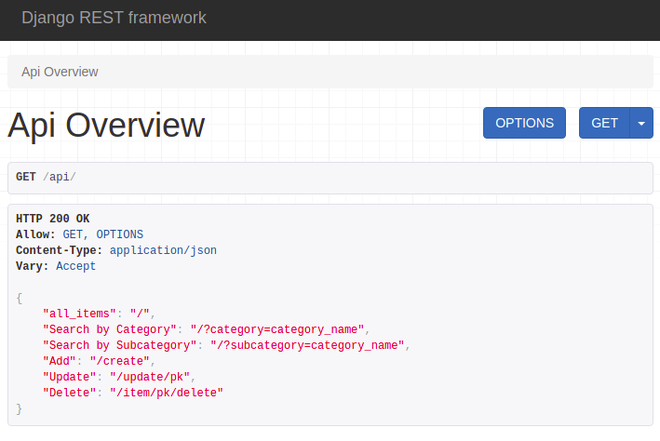Click the "all_items" JSON key
The width and height of the screenshot is (660, 441).
tap(79, 313)
